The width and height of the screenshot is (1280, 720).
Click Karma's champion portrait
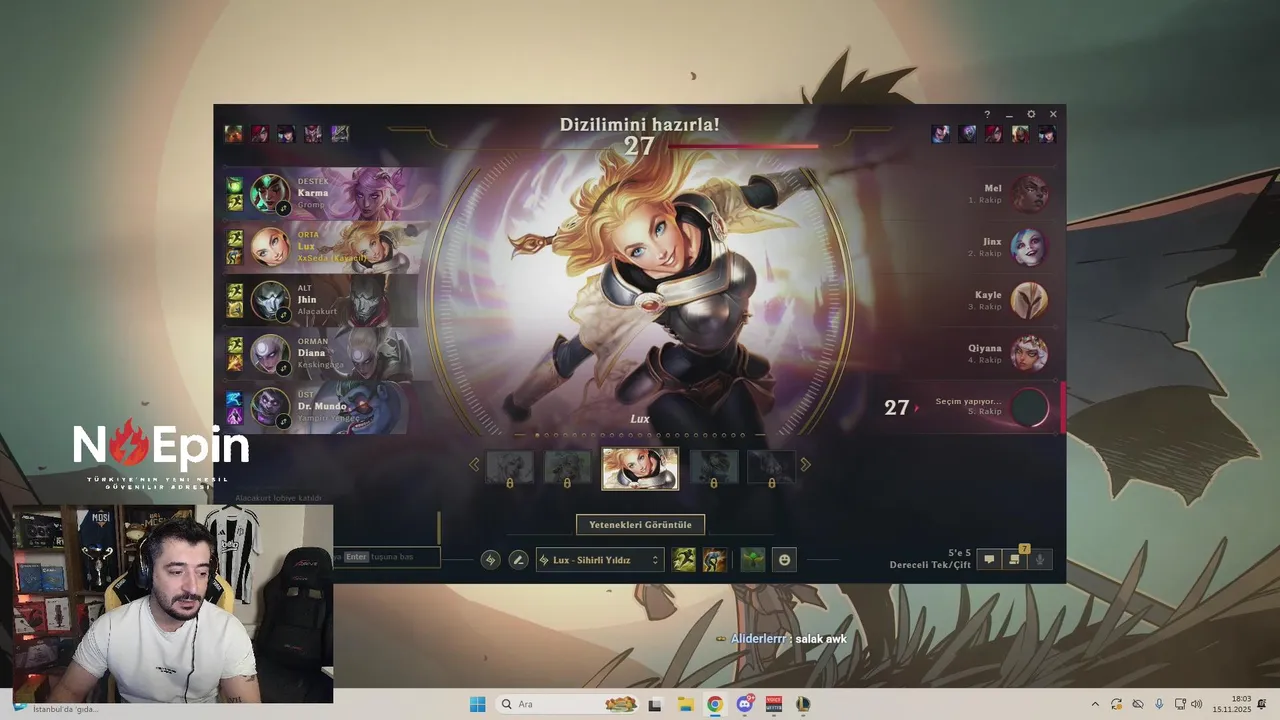click(x=269, y=193)
